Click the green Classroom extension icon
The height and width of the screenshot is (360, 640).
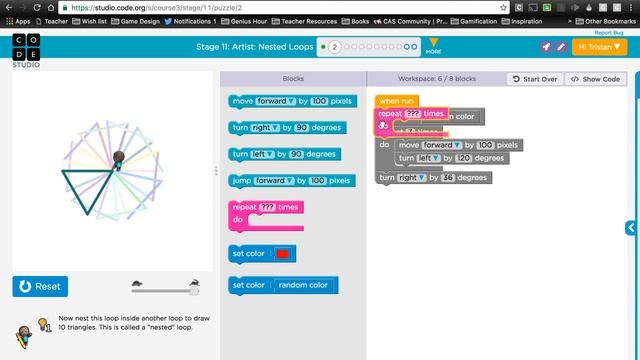pos(547,7)
